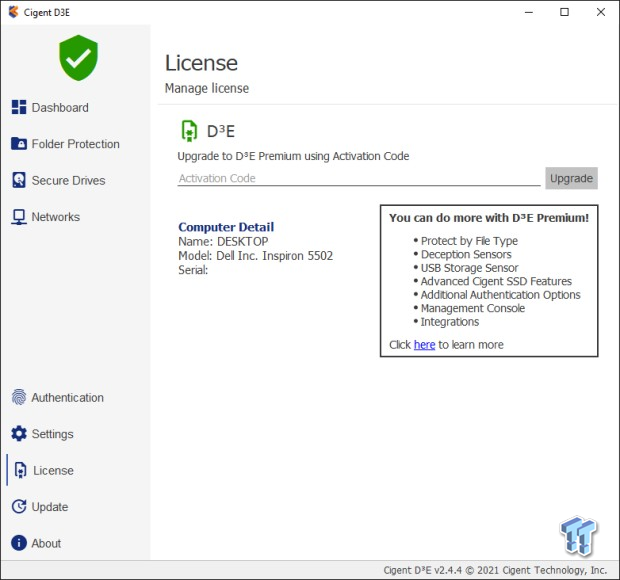Viewport: 620px width, 580px height.
Task: Click 'USB Storage Sensor' bullet
Action: coord(469,268)
